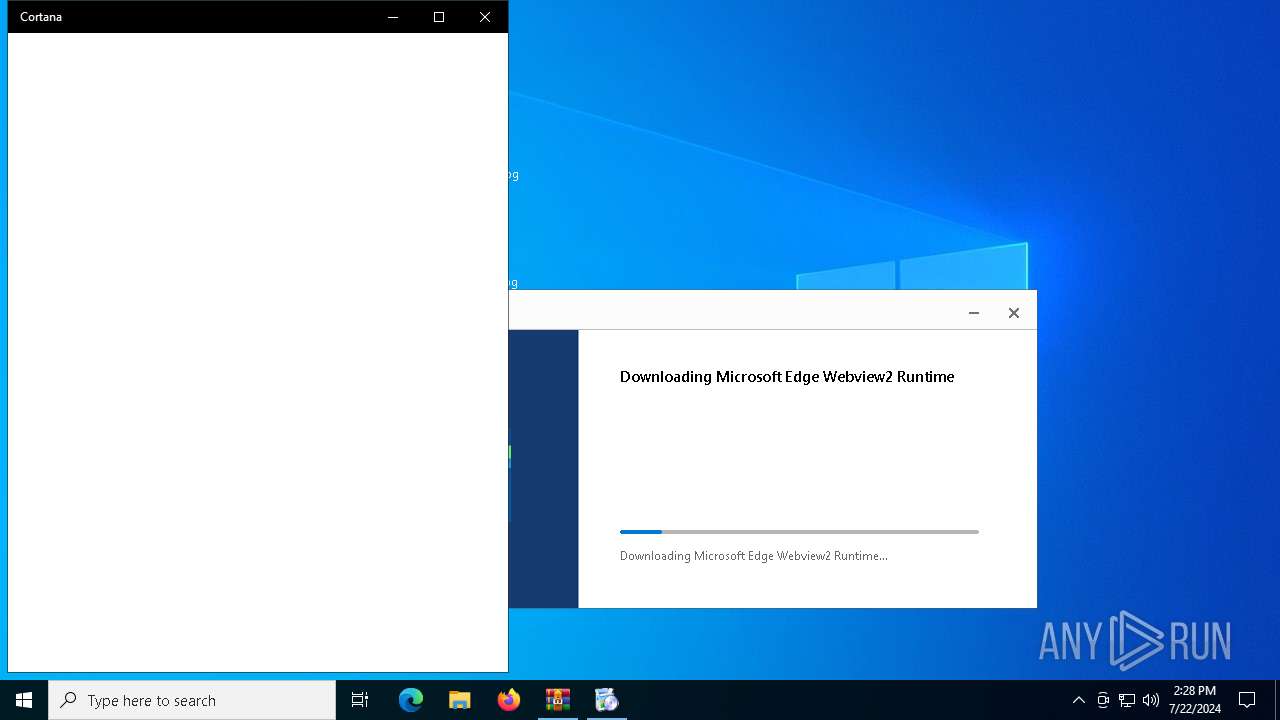Close the Cortana window

(x=485, y=17)
